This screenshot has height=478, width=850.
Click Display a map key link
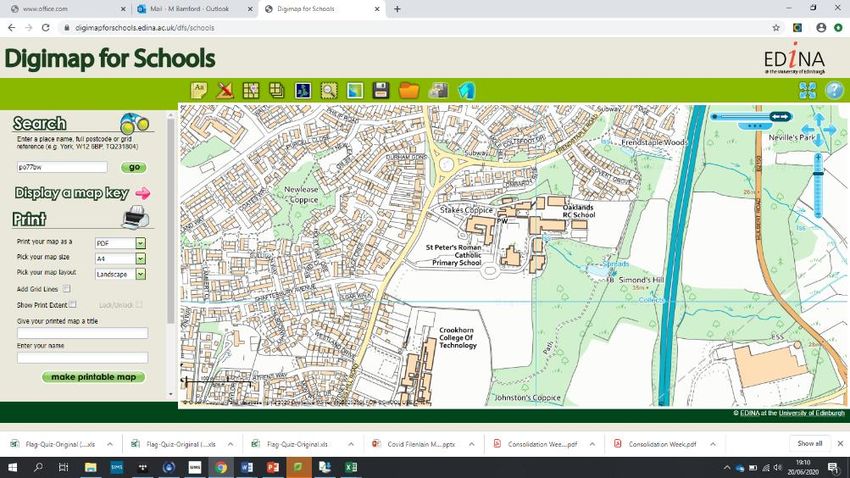tap(72, 193)
